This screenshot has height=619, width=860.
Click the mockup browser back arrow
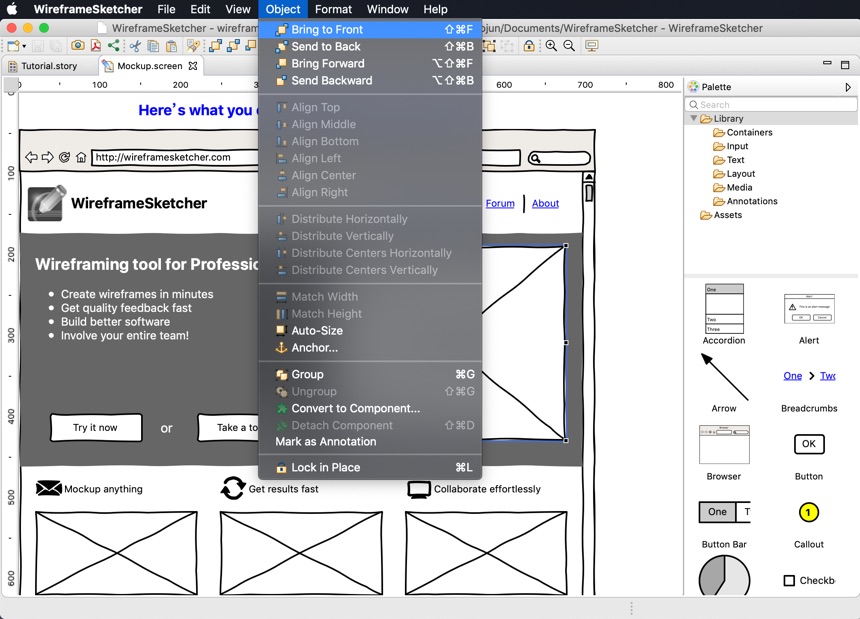coord(31,157)
